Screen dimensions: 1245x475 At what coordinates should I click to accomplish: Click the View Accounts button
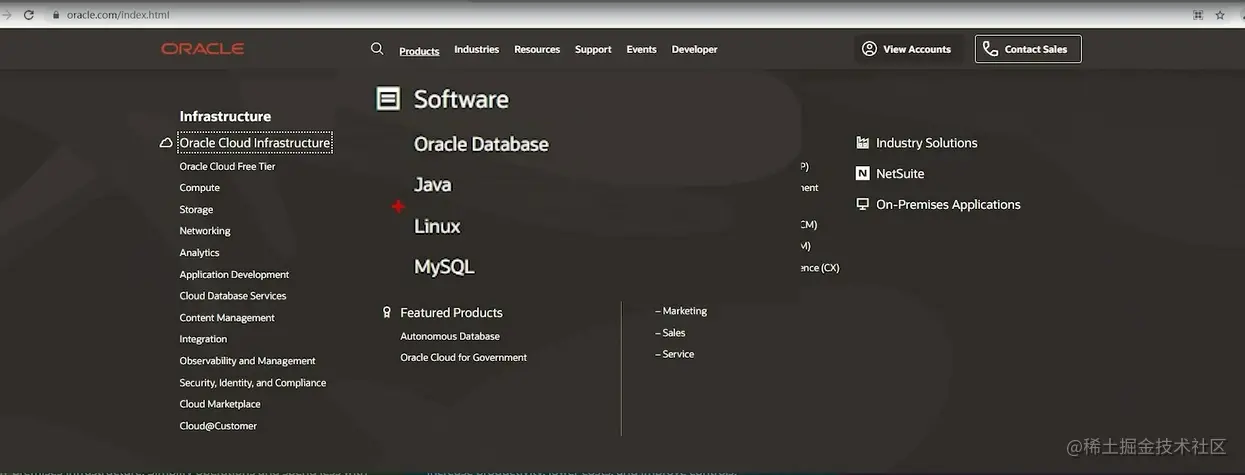pyautogui.click(x=906, y=49)
